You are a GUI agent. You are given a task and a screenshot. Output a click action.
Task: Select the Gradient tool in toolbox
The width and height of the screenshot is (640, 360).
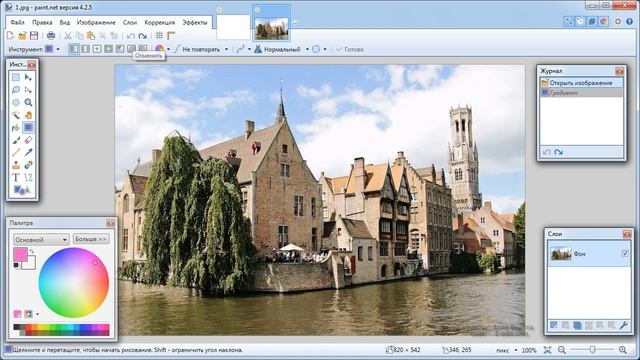28,128
